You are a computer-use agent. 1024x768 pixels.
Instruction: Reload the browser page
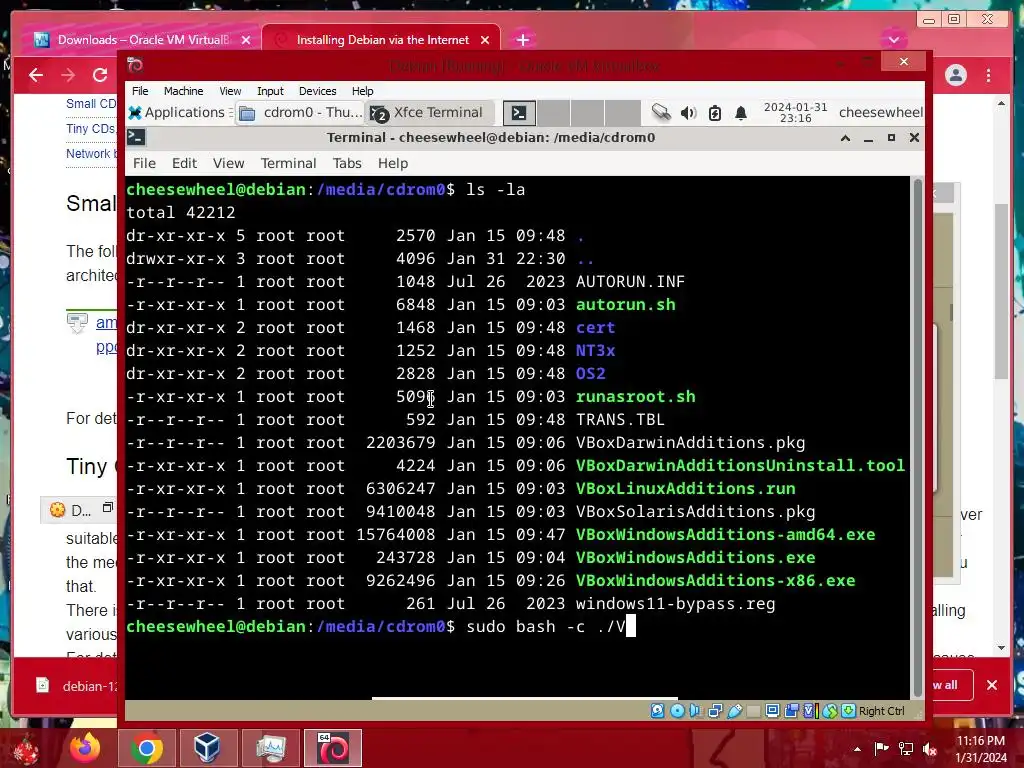(x=100, y=75)
